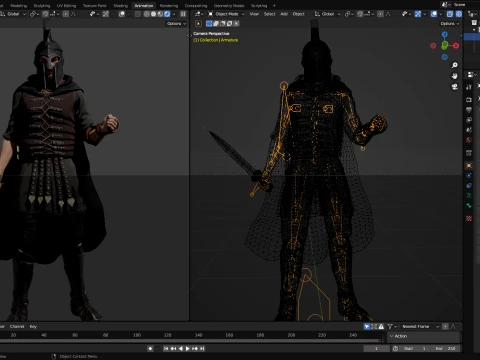Open the Output properties tab

469,110
